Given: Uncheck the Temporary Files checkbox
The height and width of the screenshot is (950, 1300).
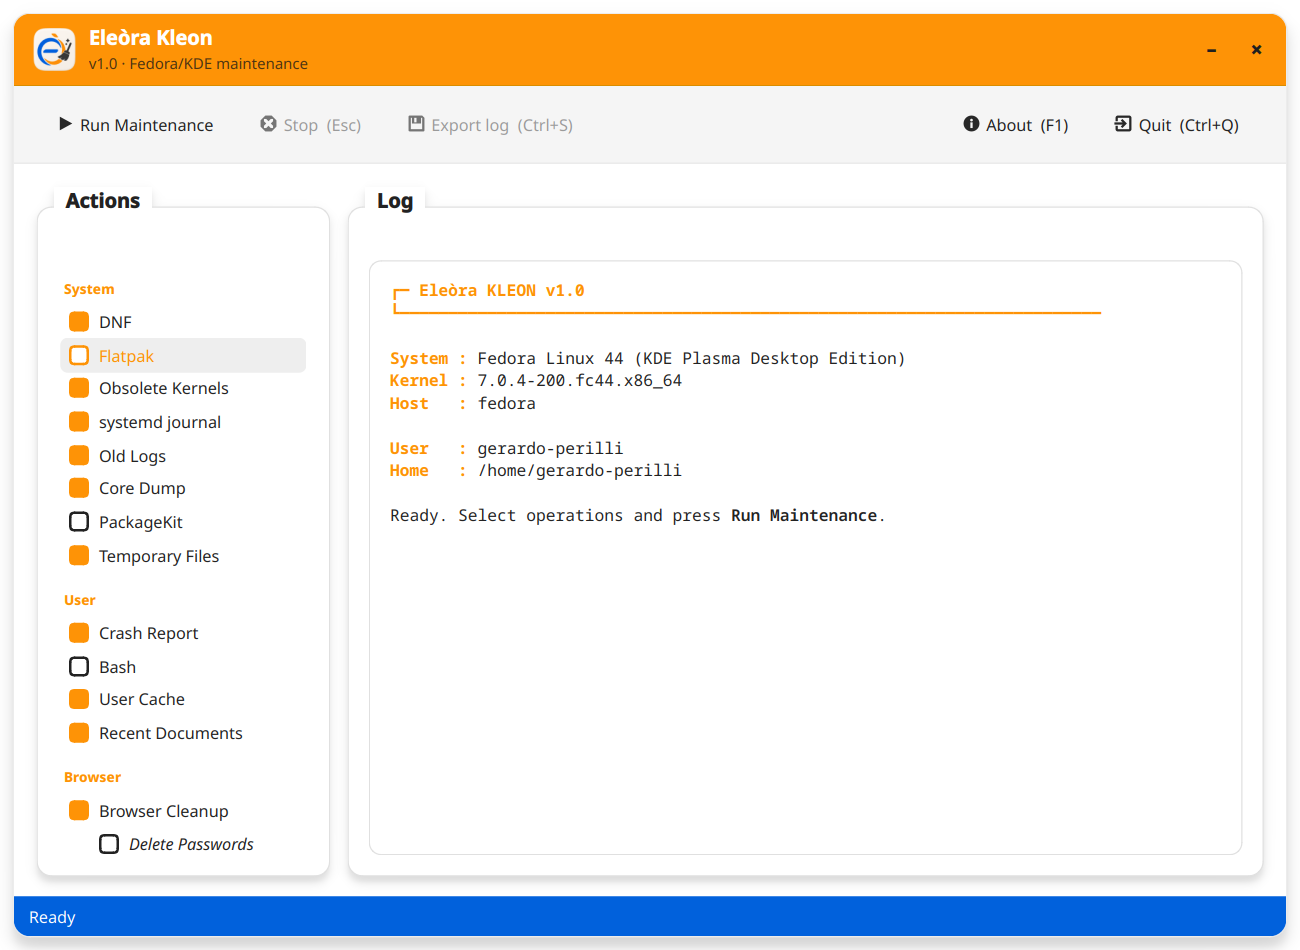Looking at the screenshot, I should coord(79,555).
